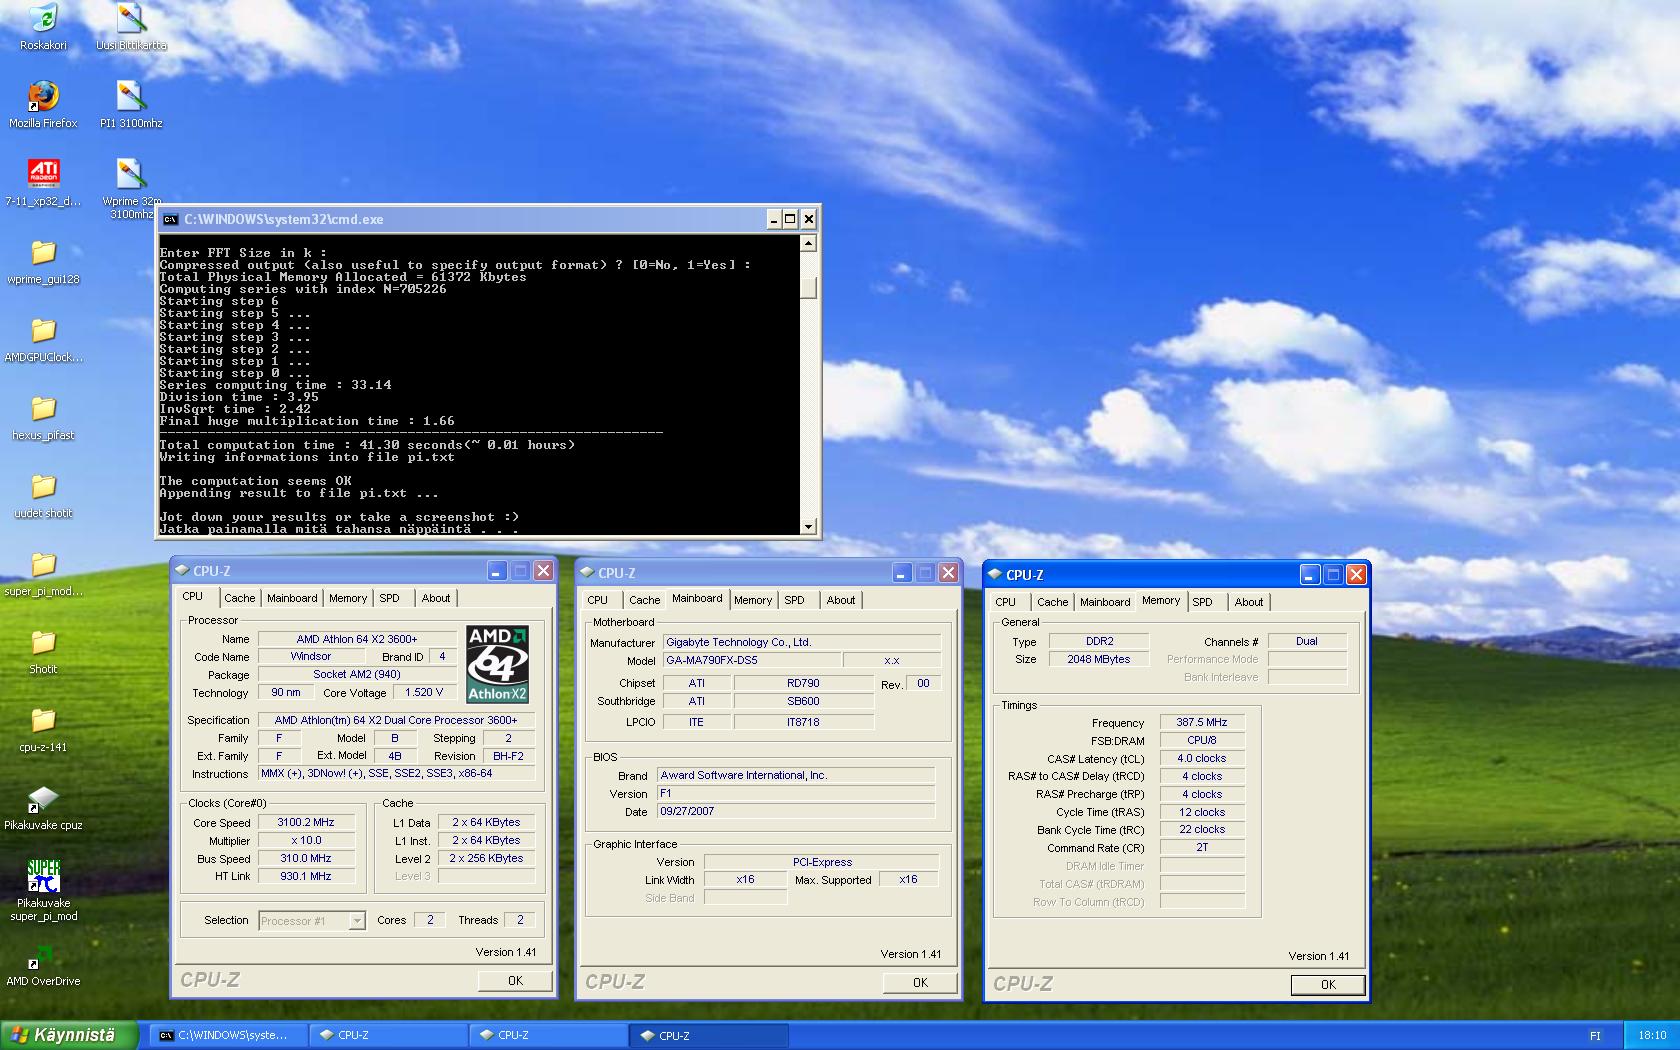Click the BIOS date 09/27/2007 field
Image resolution: width=1680 pixels, height=1050 pixels.
(x=796, y=811)
